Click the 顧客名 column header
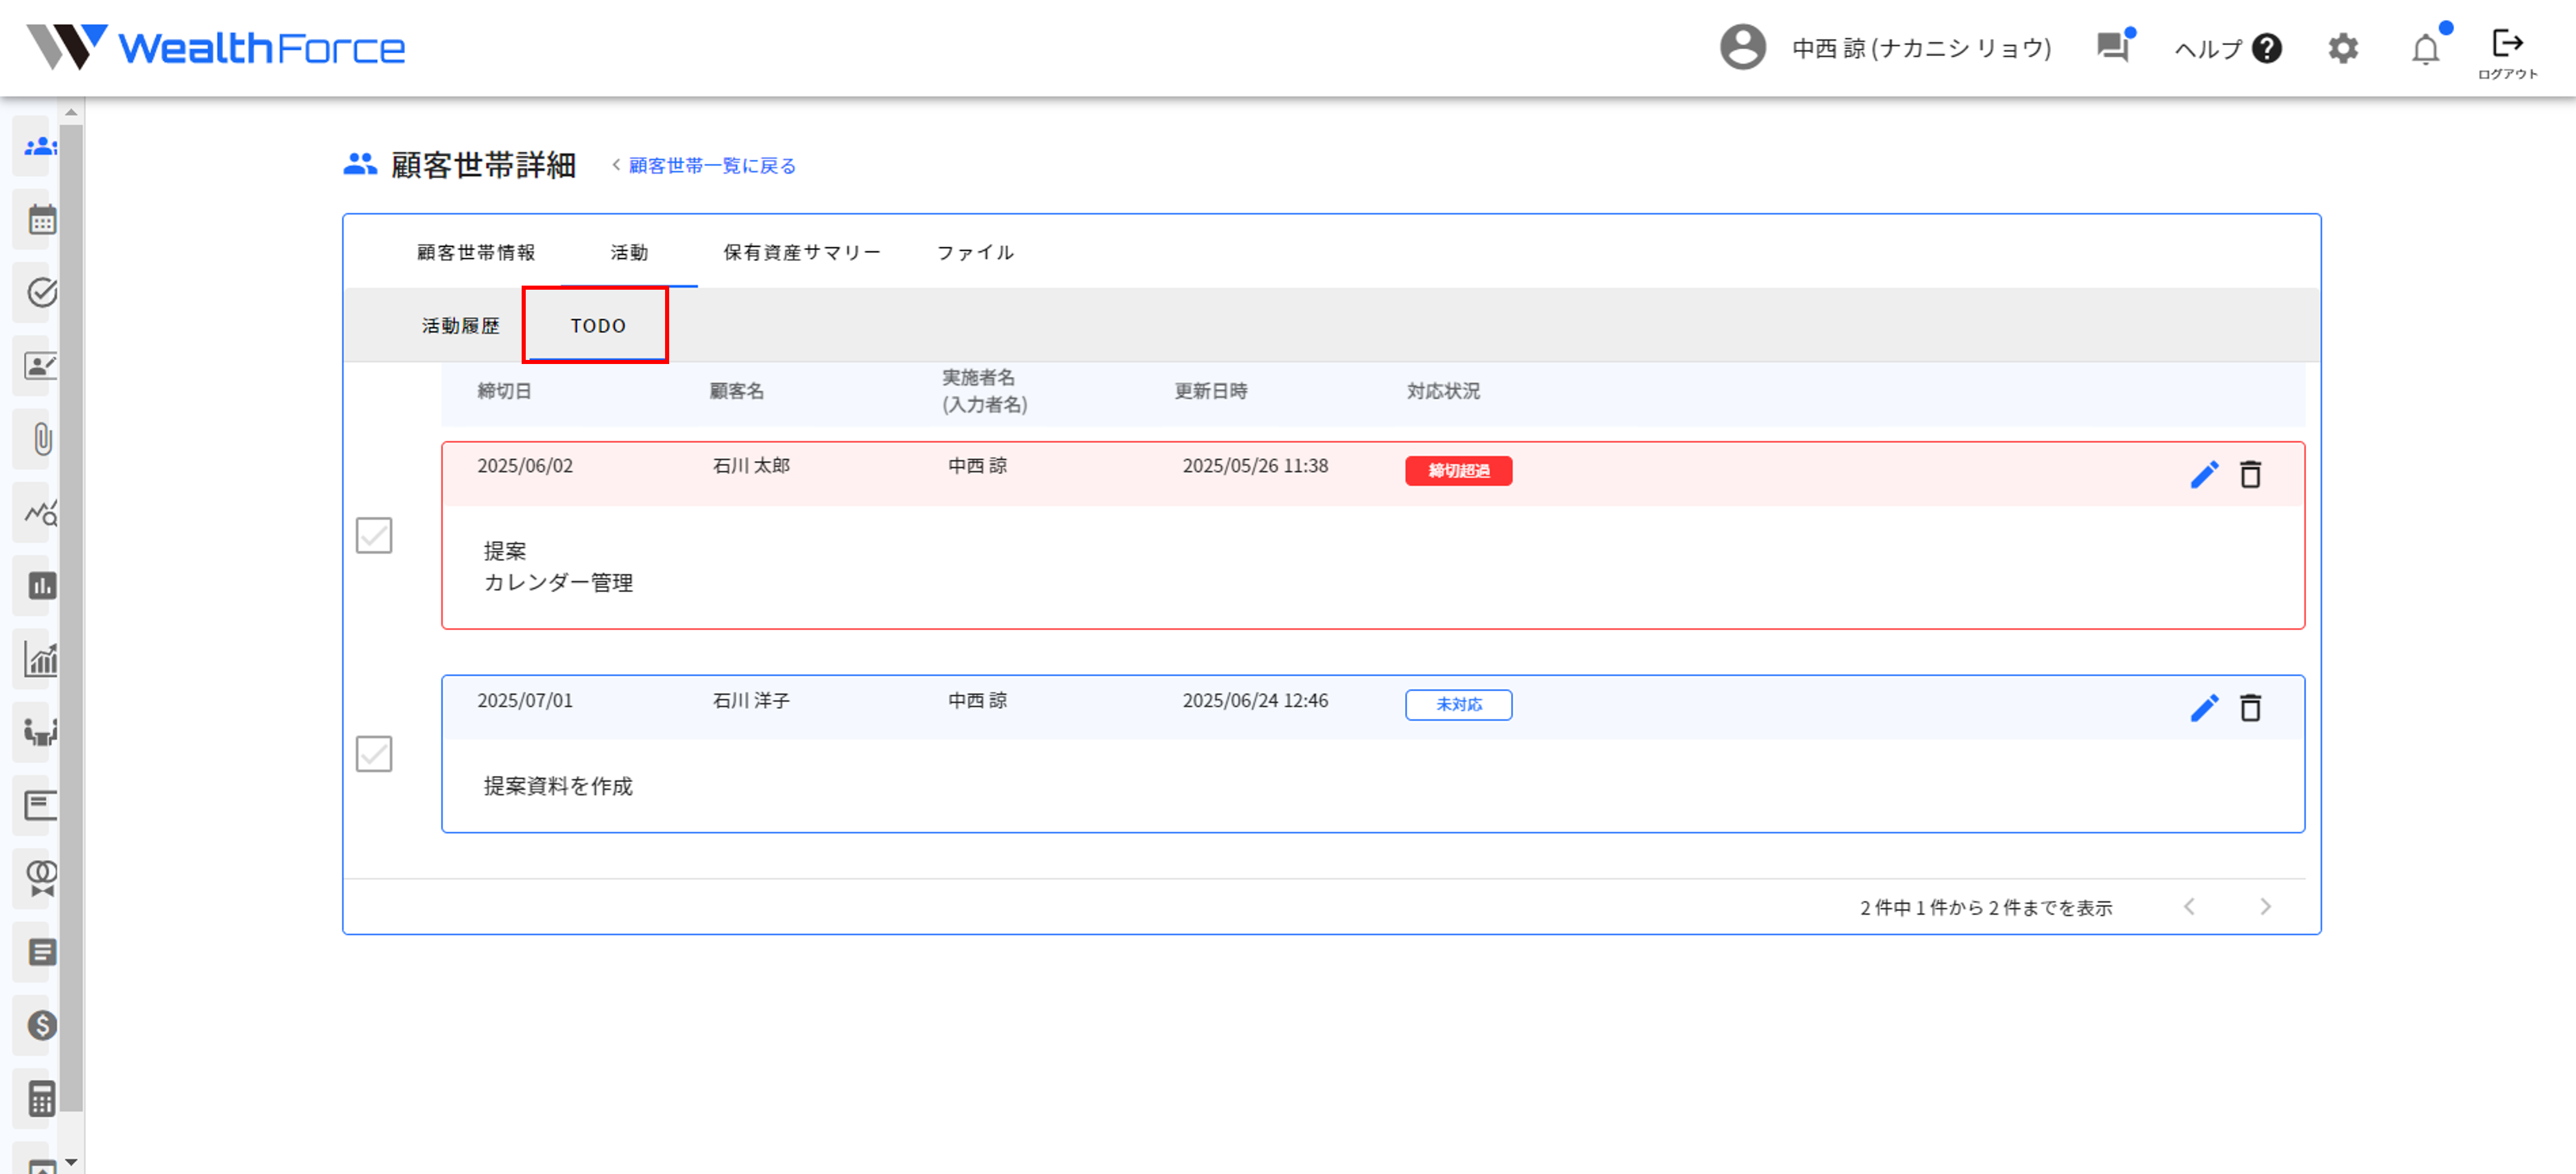 coord(737,391)
